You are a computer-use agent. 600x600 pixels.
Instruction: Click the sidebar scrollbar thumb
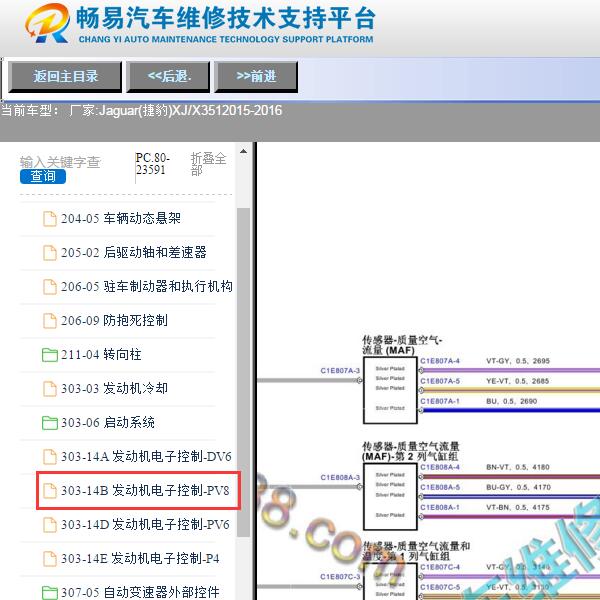point(243,372)
